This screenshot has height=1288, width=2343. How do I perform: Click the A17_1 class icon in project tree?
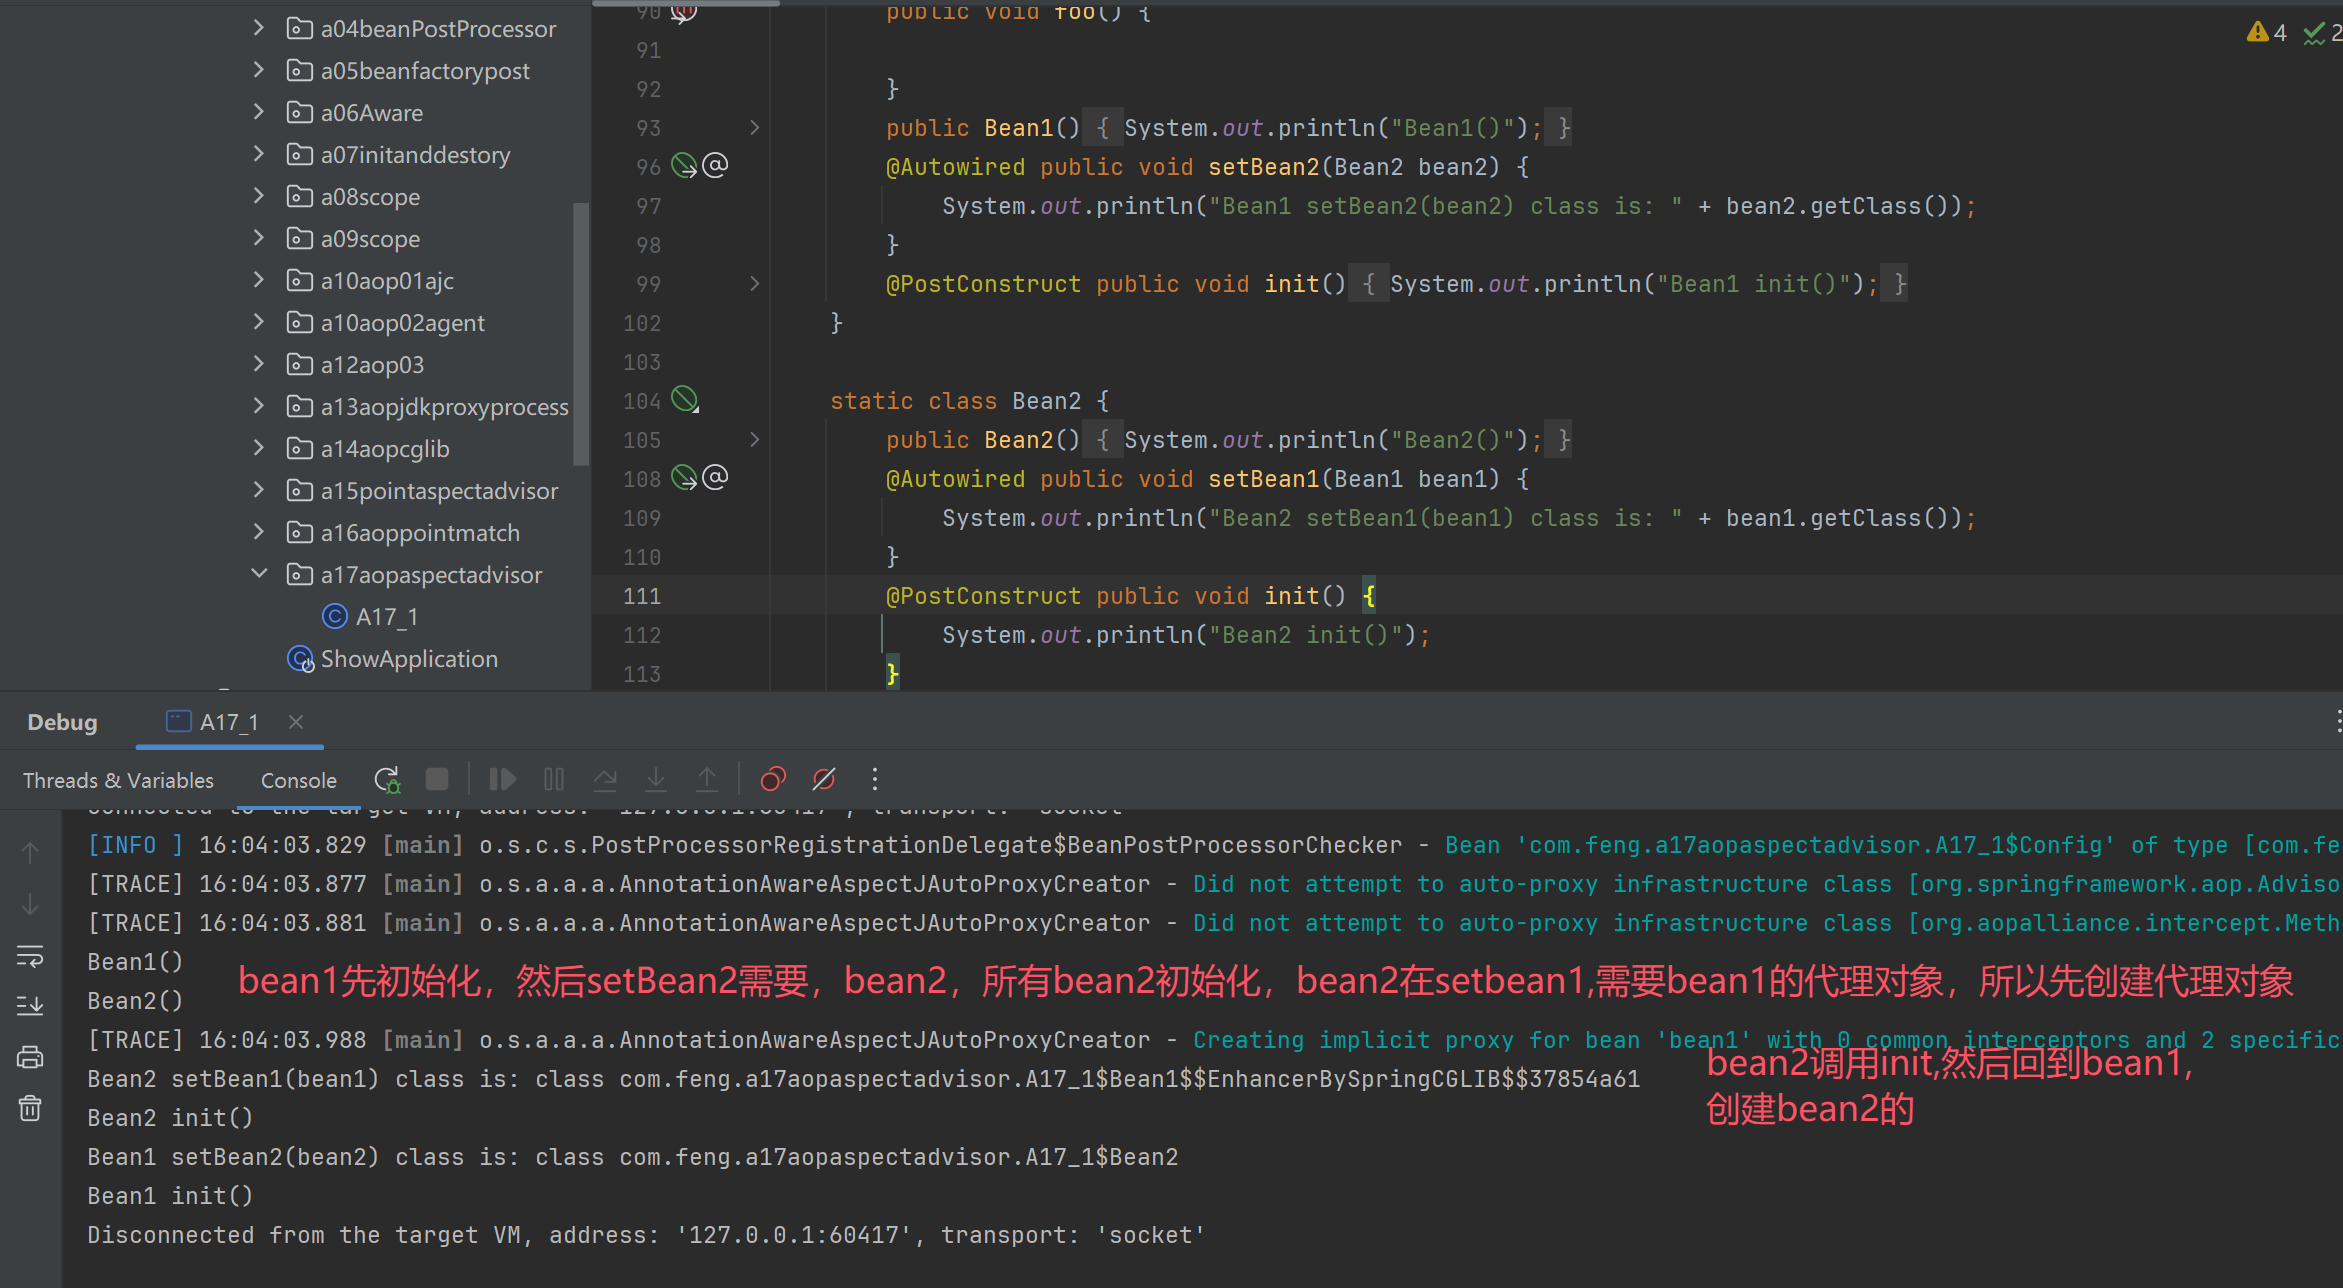335,616
